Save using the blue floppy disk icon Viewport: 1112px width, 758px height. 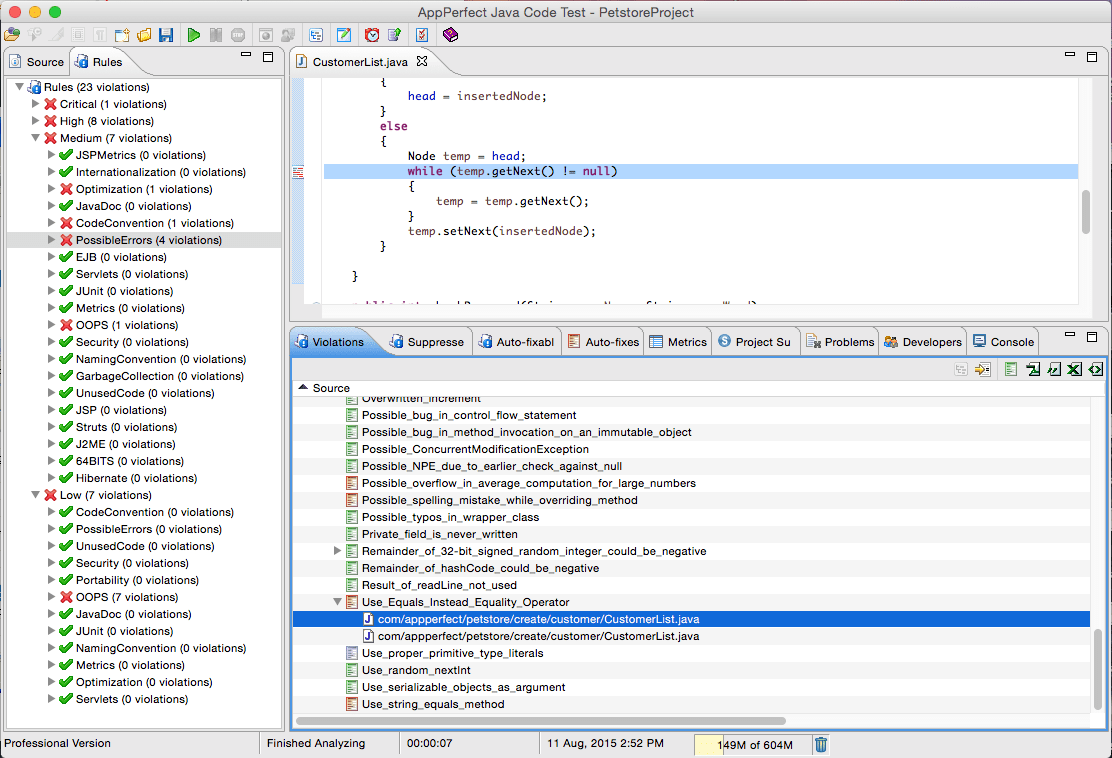point(166,35)
